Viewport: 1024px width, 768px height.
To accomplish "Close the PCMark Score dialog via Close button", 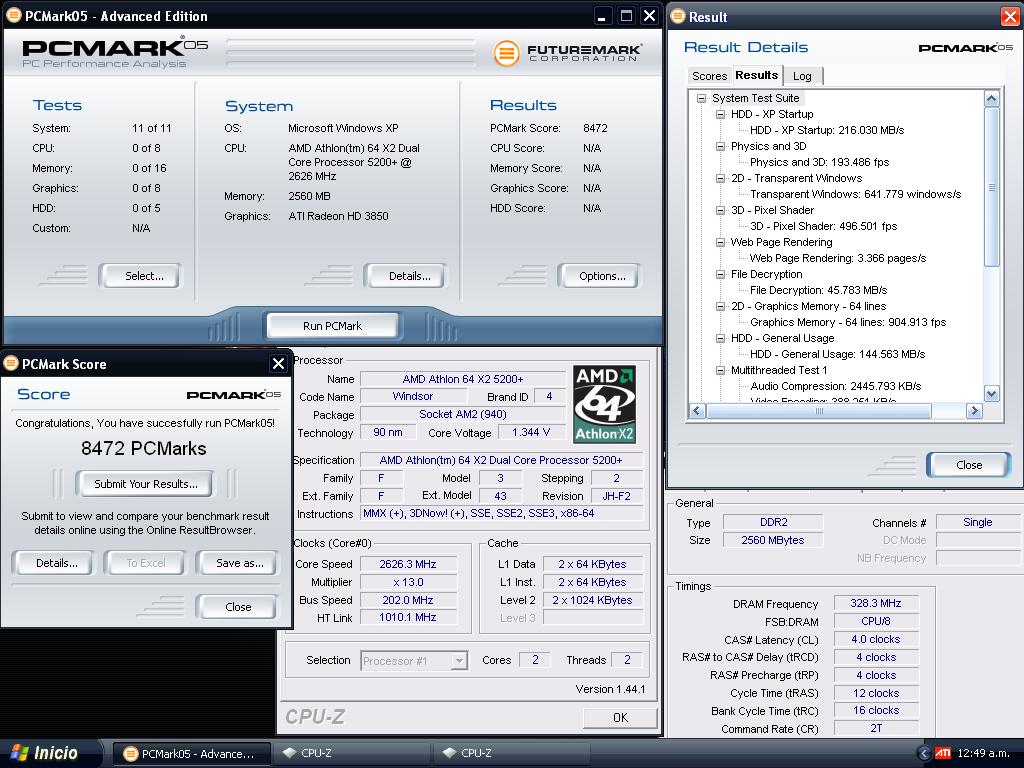I will click(x=236, y=607).
